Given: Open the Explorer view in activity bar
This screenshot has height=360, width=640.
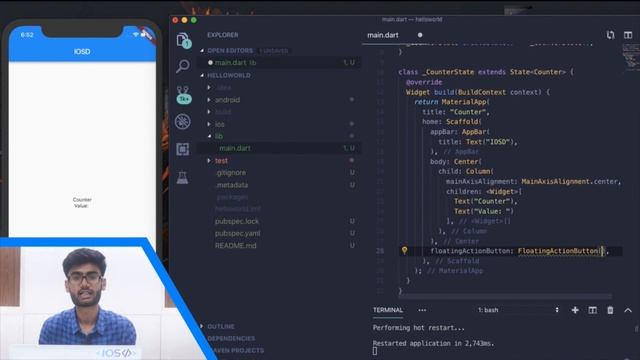Looking at the screenshot, I should click(183, 40).
